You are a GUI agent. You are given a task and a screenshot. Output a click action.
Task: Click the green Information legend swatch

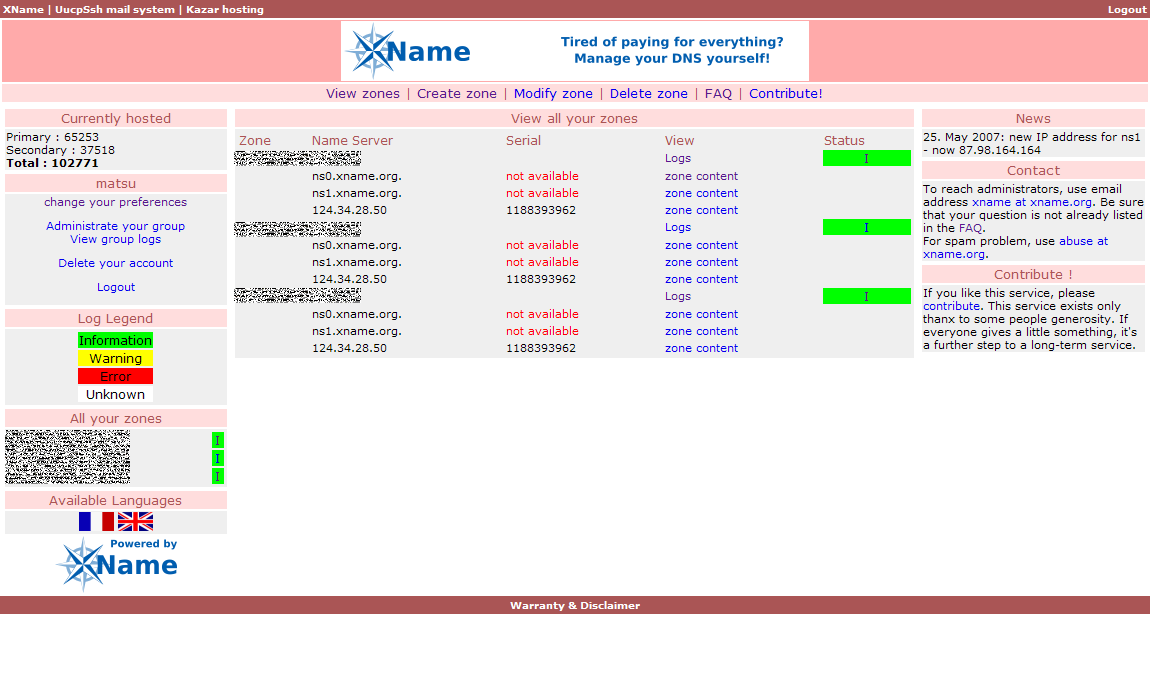(x=115, y=340)
